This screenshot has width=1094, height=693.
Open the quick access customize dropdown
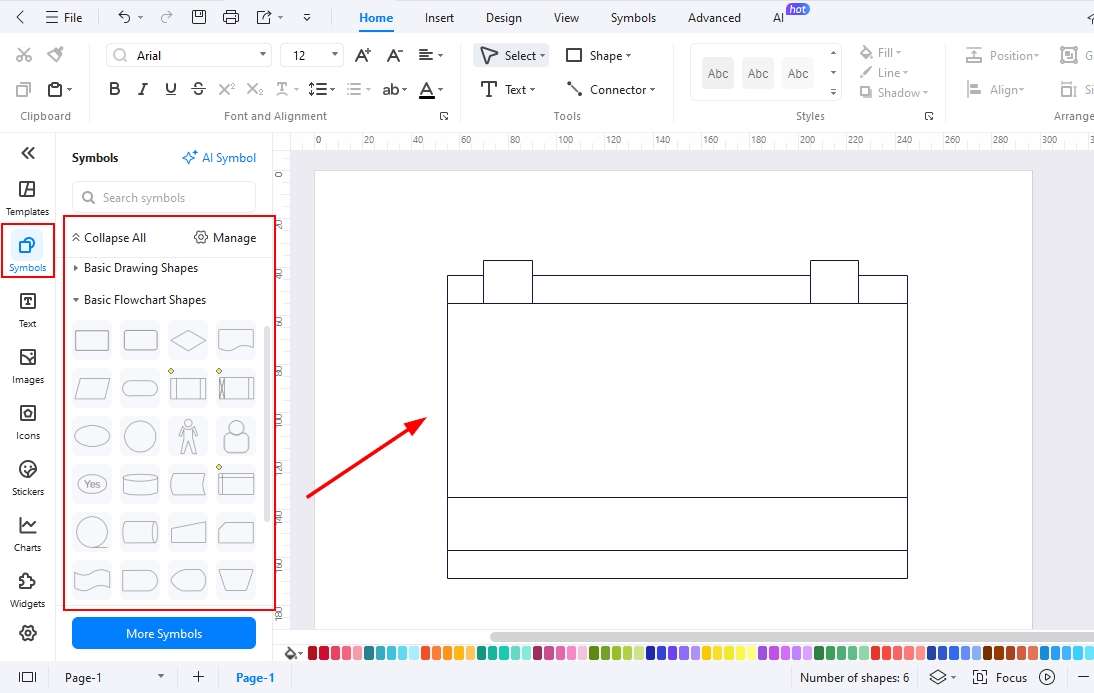307,17
